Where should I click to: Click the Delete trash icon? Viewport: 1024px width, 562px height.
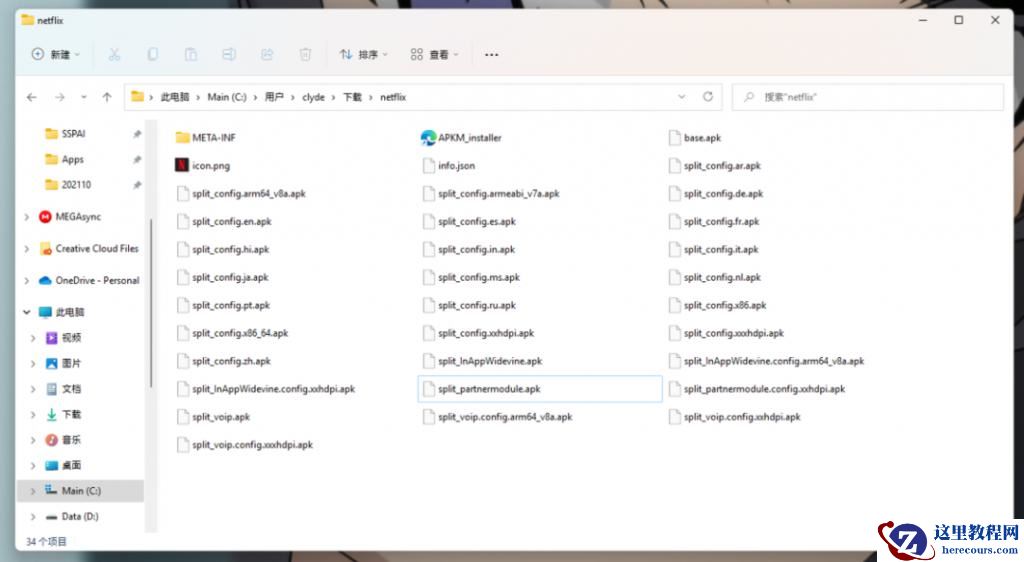305,55
